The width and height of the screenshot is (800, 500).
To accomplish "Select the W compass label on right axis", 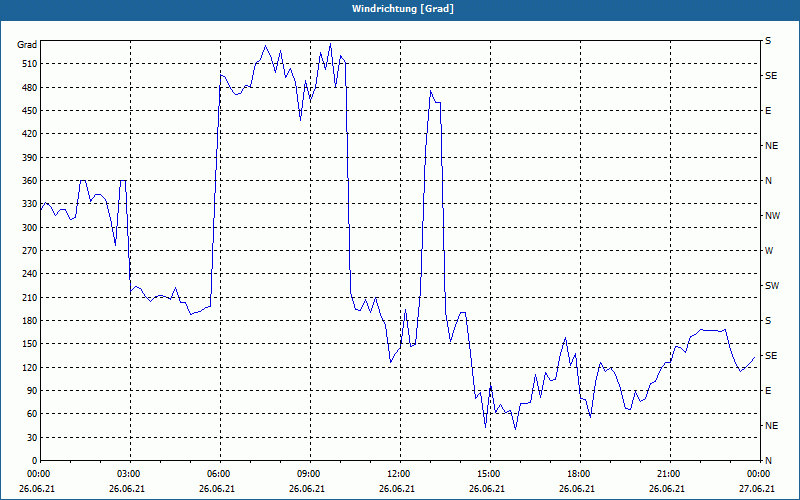I will click(769, 251).
